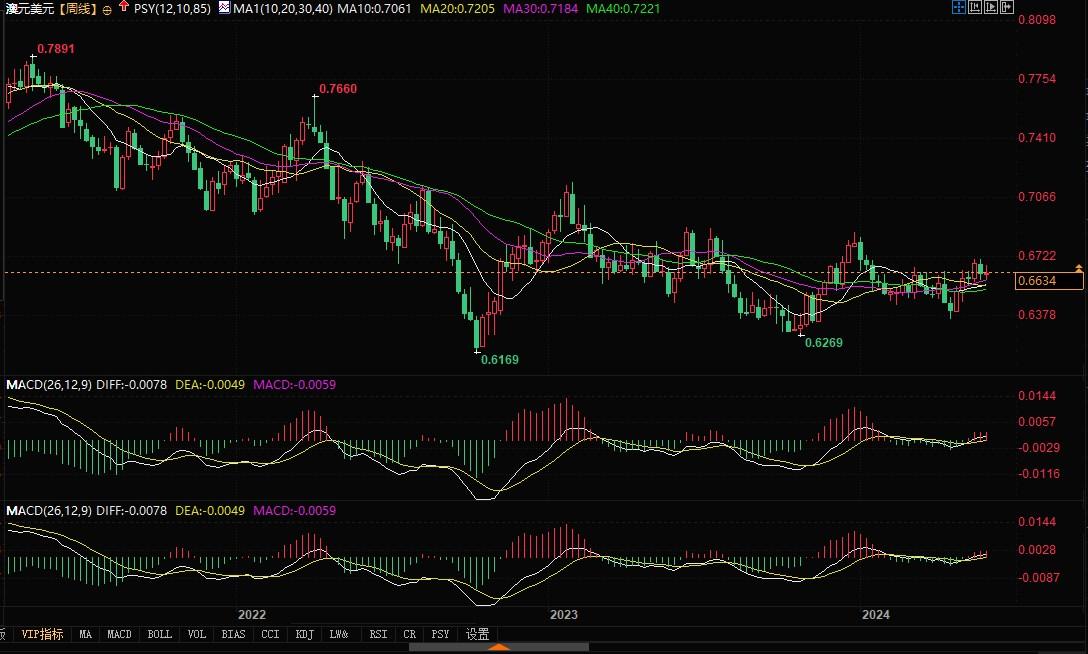Click the orange arrow at current price line
This screenshot has height=654, width=1088.
tap(1078, 268)
